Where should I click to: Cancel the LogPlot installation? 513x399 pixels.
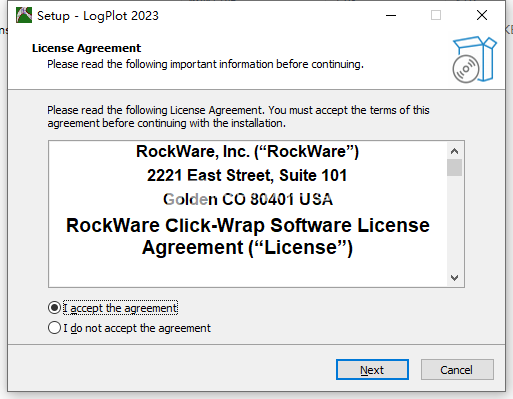[457, 370]
